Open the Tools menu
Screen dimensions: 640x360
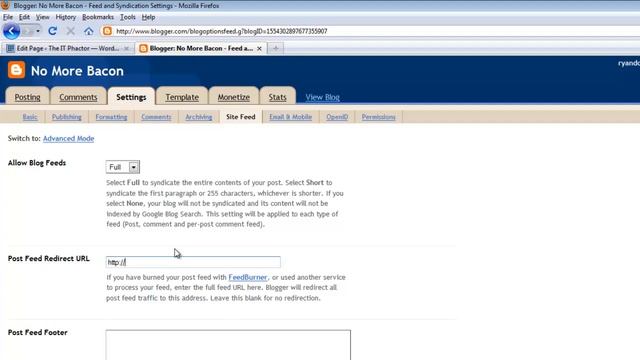tap(128, 17)
